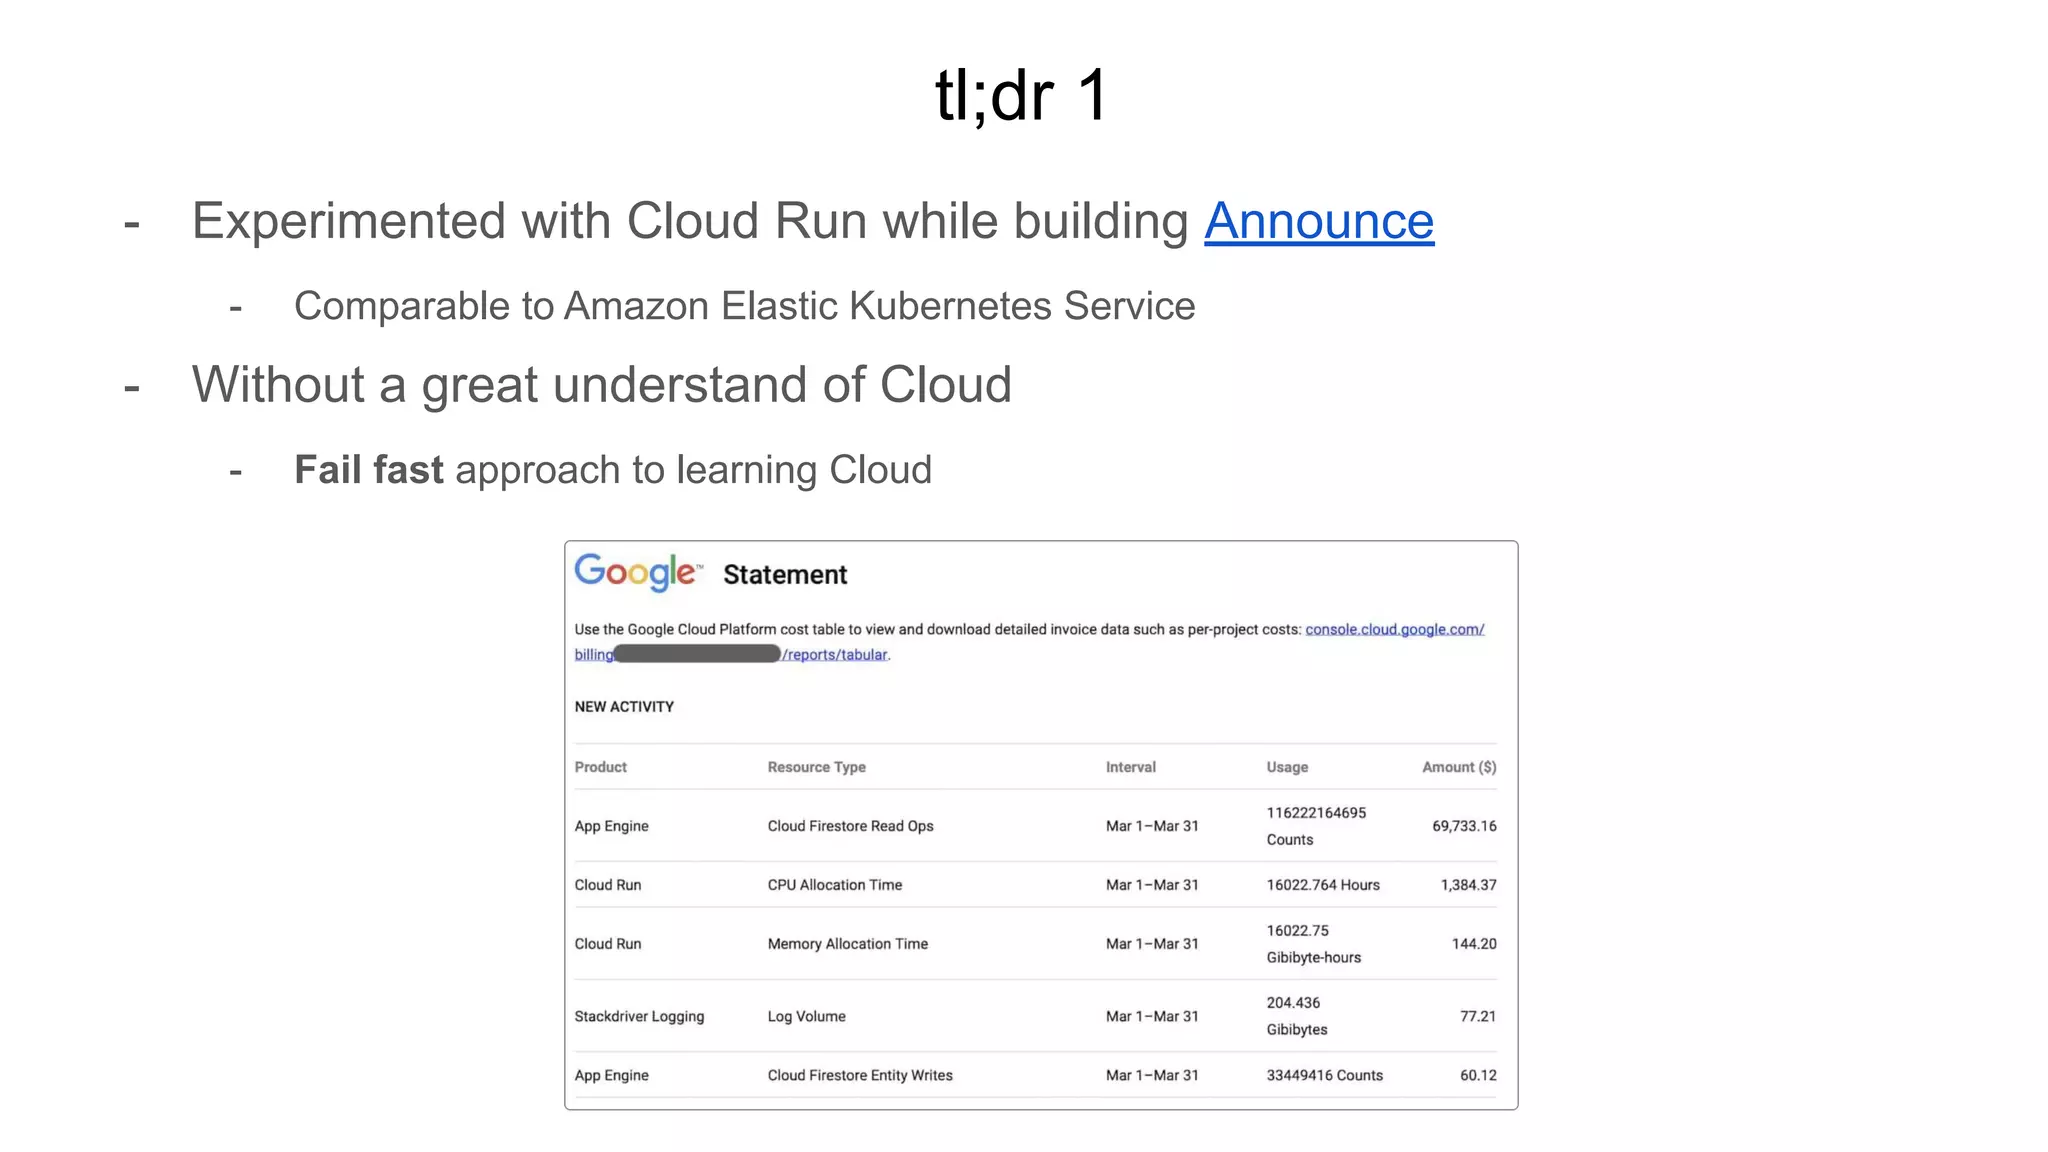Click the 'NEW ACTIVITY' label
2048x1152 pixels.
pos(624,707)
